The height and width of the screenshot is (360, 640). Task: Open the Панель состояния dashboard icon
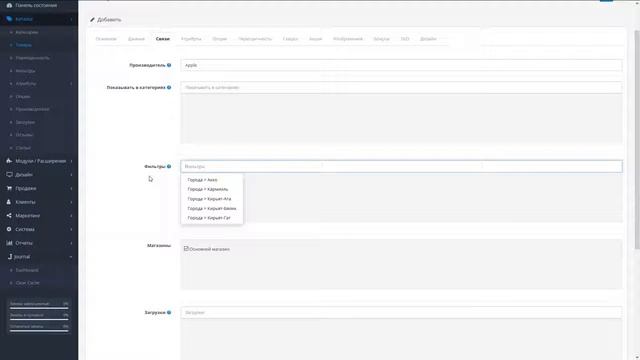point(9,5)
